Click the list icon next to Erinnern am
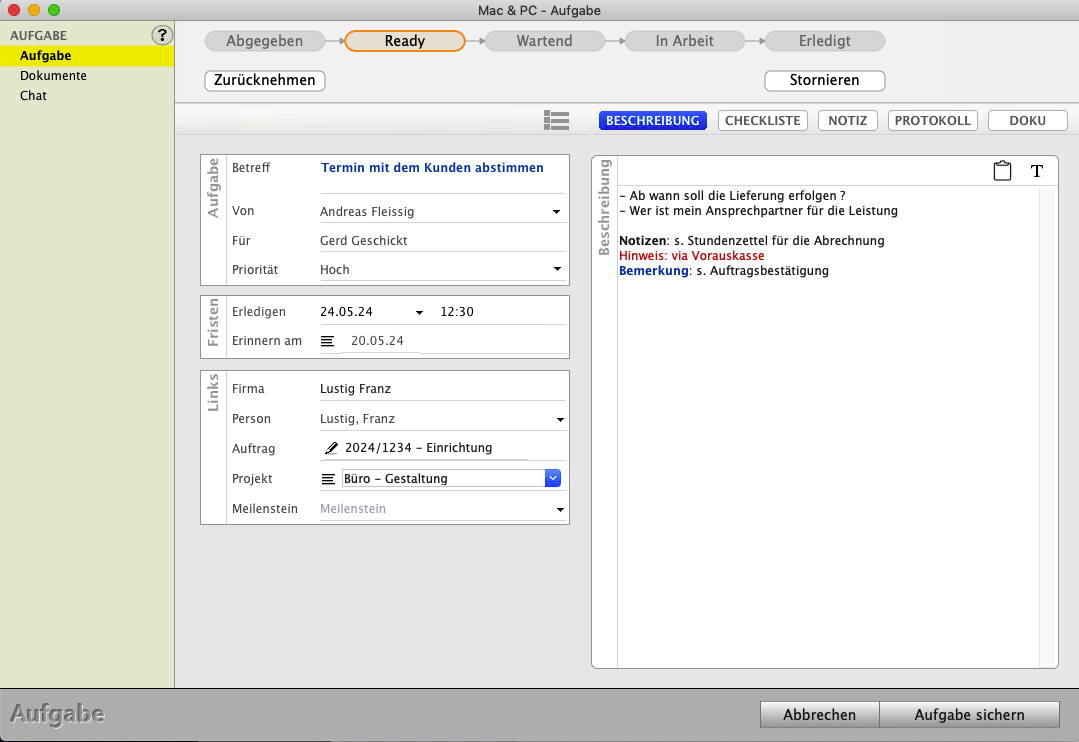Viewport: 1079px width, 742px height. tap(327, 341)
